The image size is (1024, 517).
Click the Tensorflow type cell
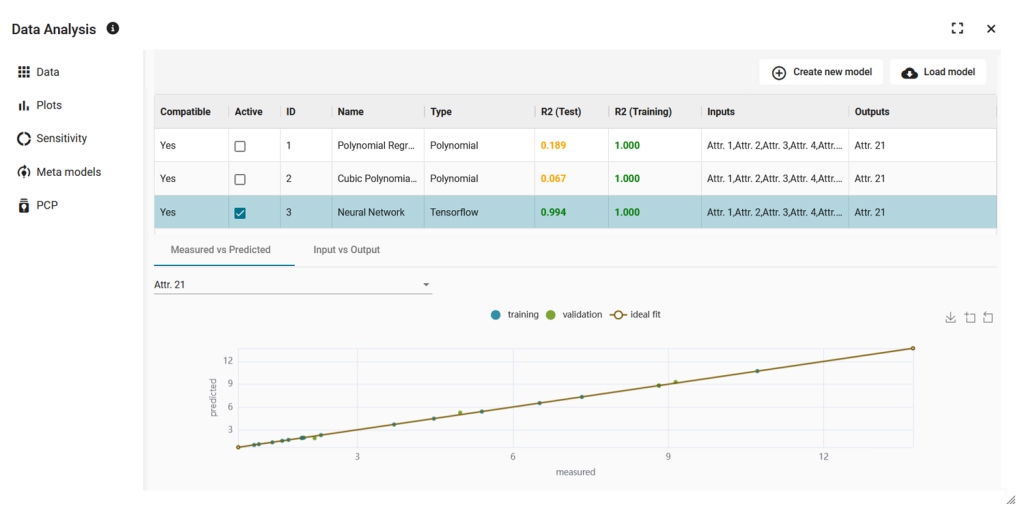[x=479, y=212]
